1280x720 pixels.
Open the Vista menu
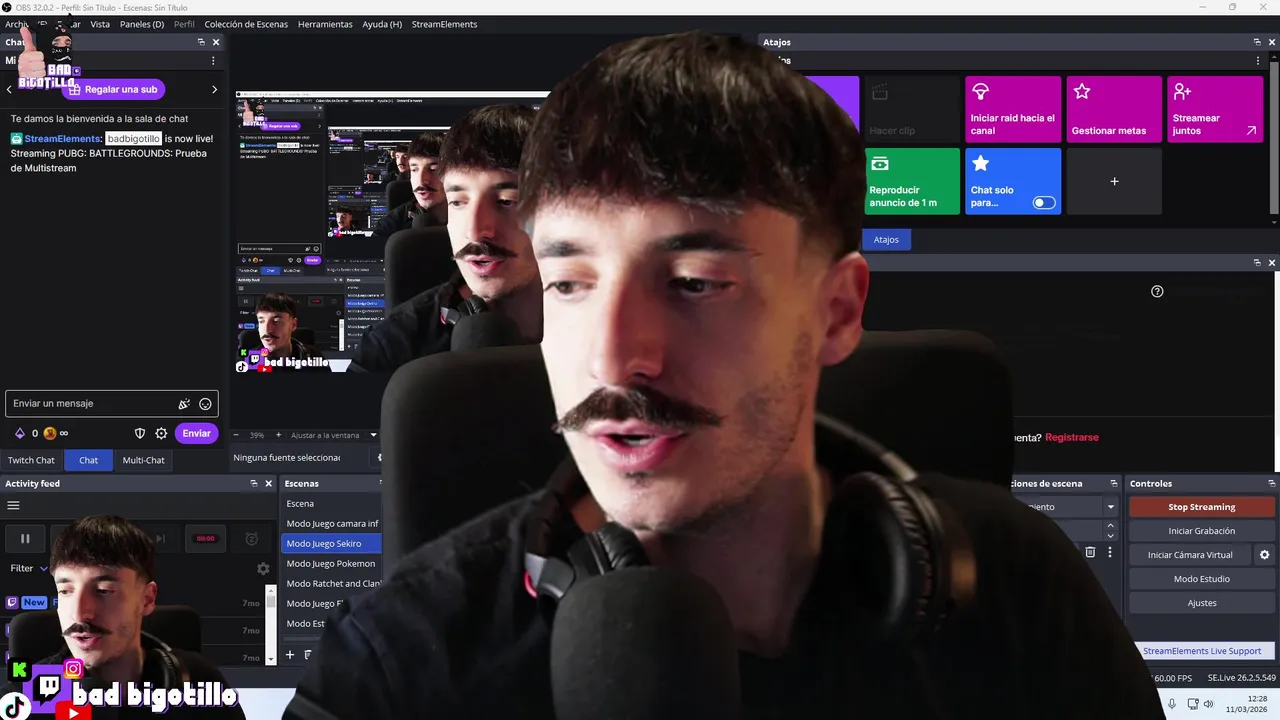(100, 24)
